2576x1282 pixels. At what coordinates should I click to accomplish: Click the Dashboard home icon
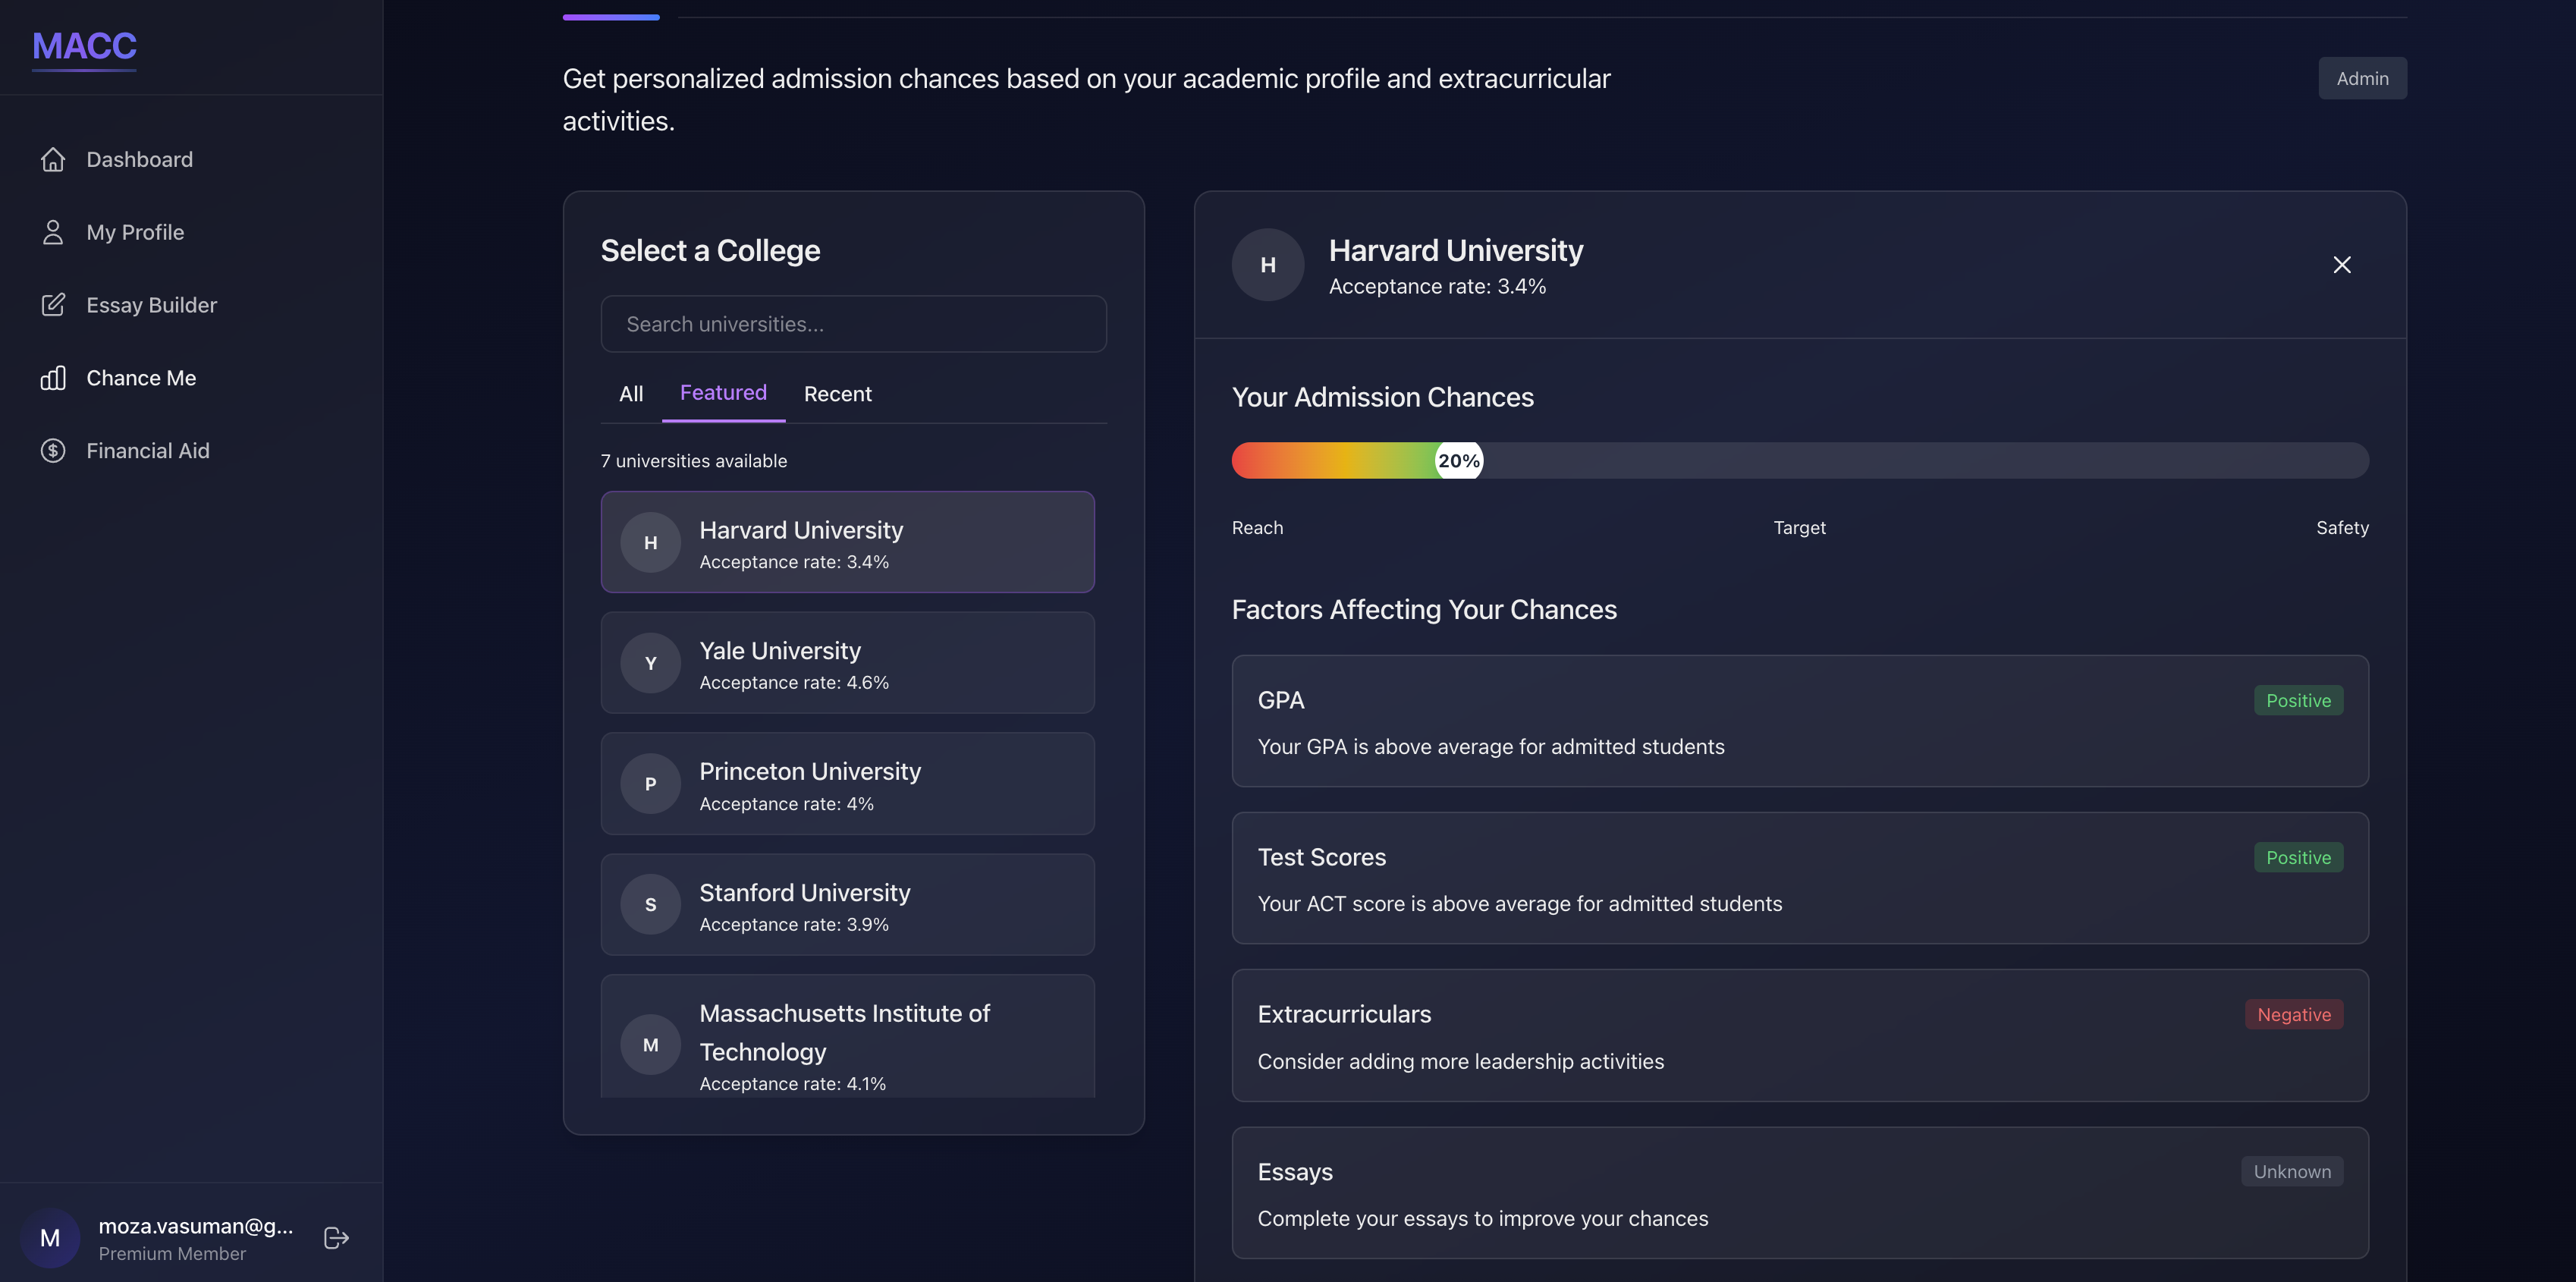[53, 160]
